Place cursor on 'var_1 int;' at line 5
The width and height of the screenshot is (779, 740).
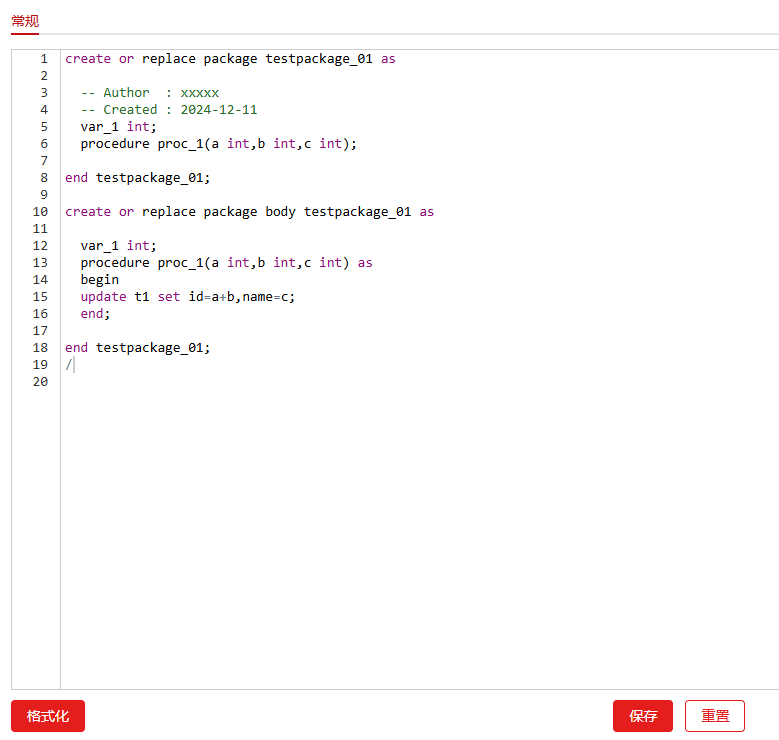click(x=118, y=127)
